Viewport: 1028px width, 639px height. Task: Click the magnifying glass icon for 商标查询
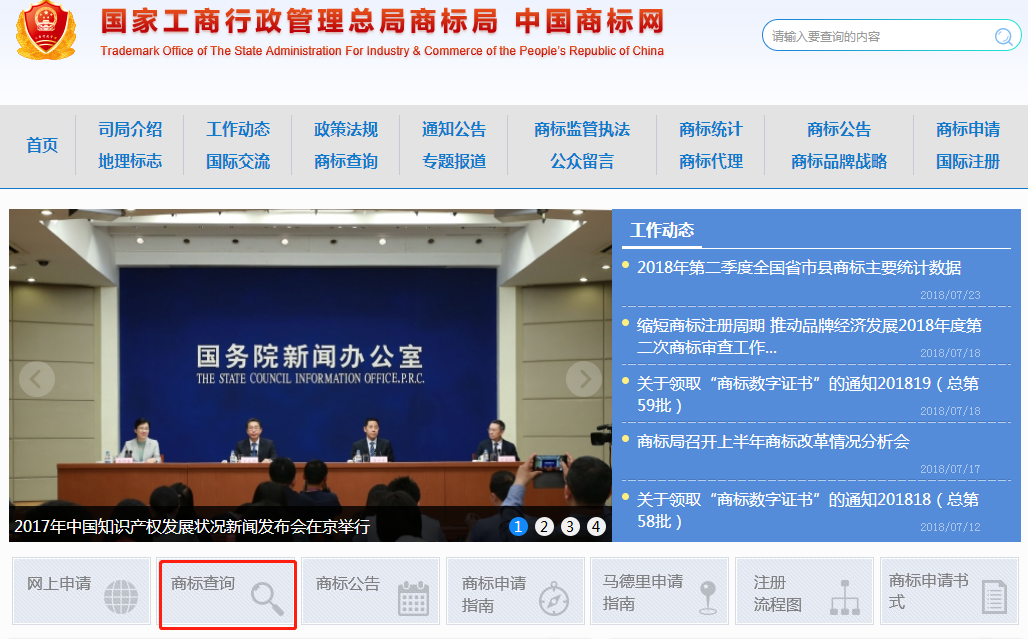(267, 597)
